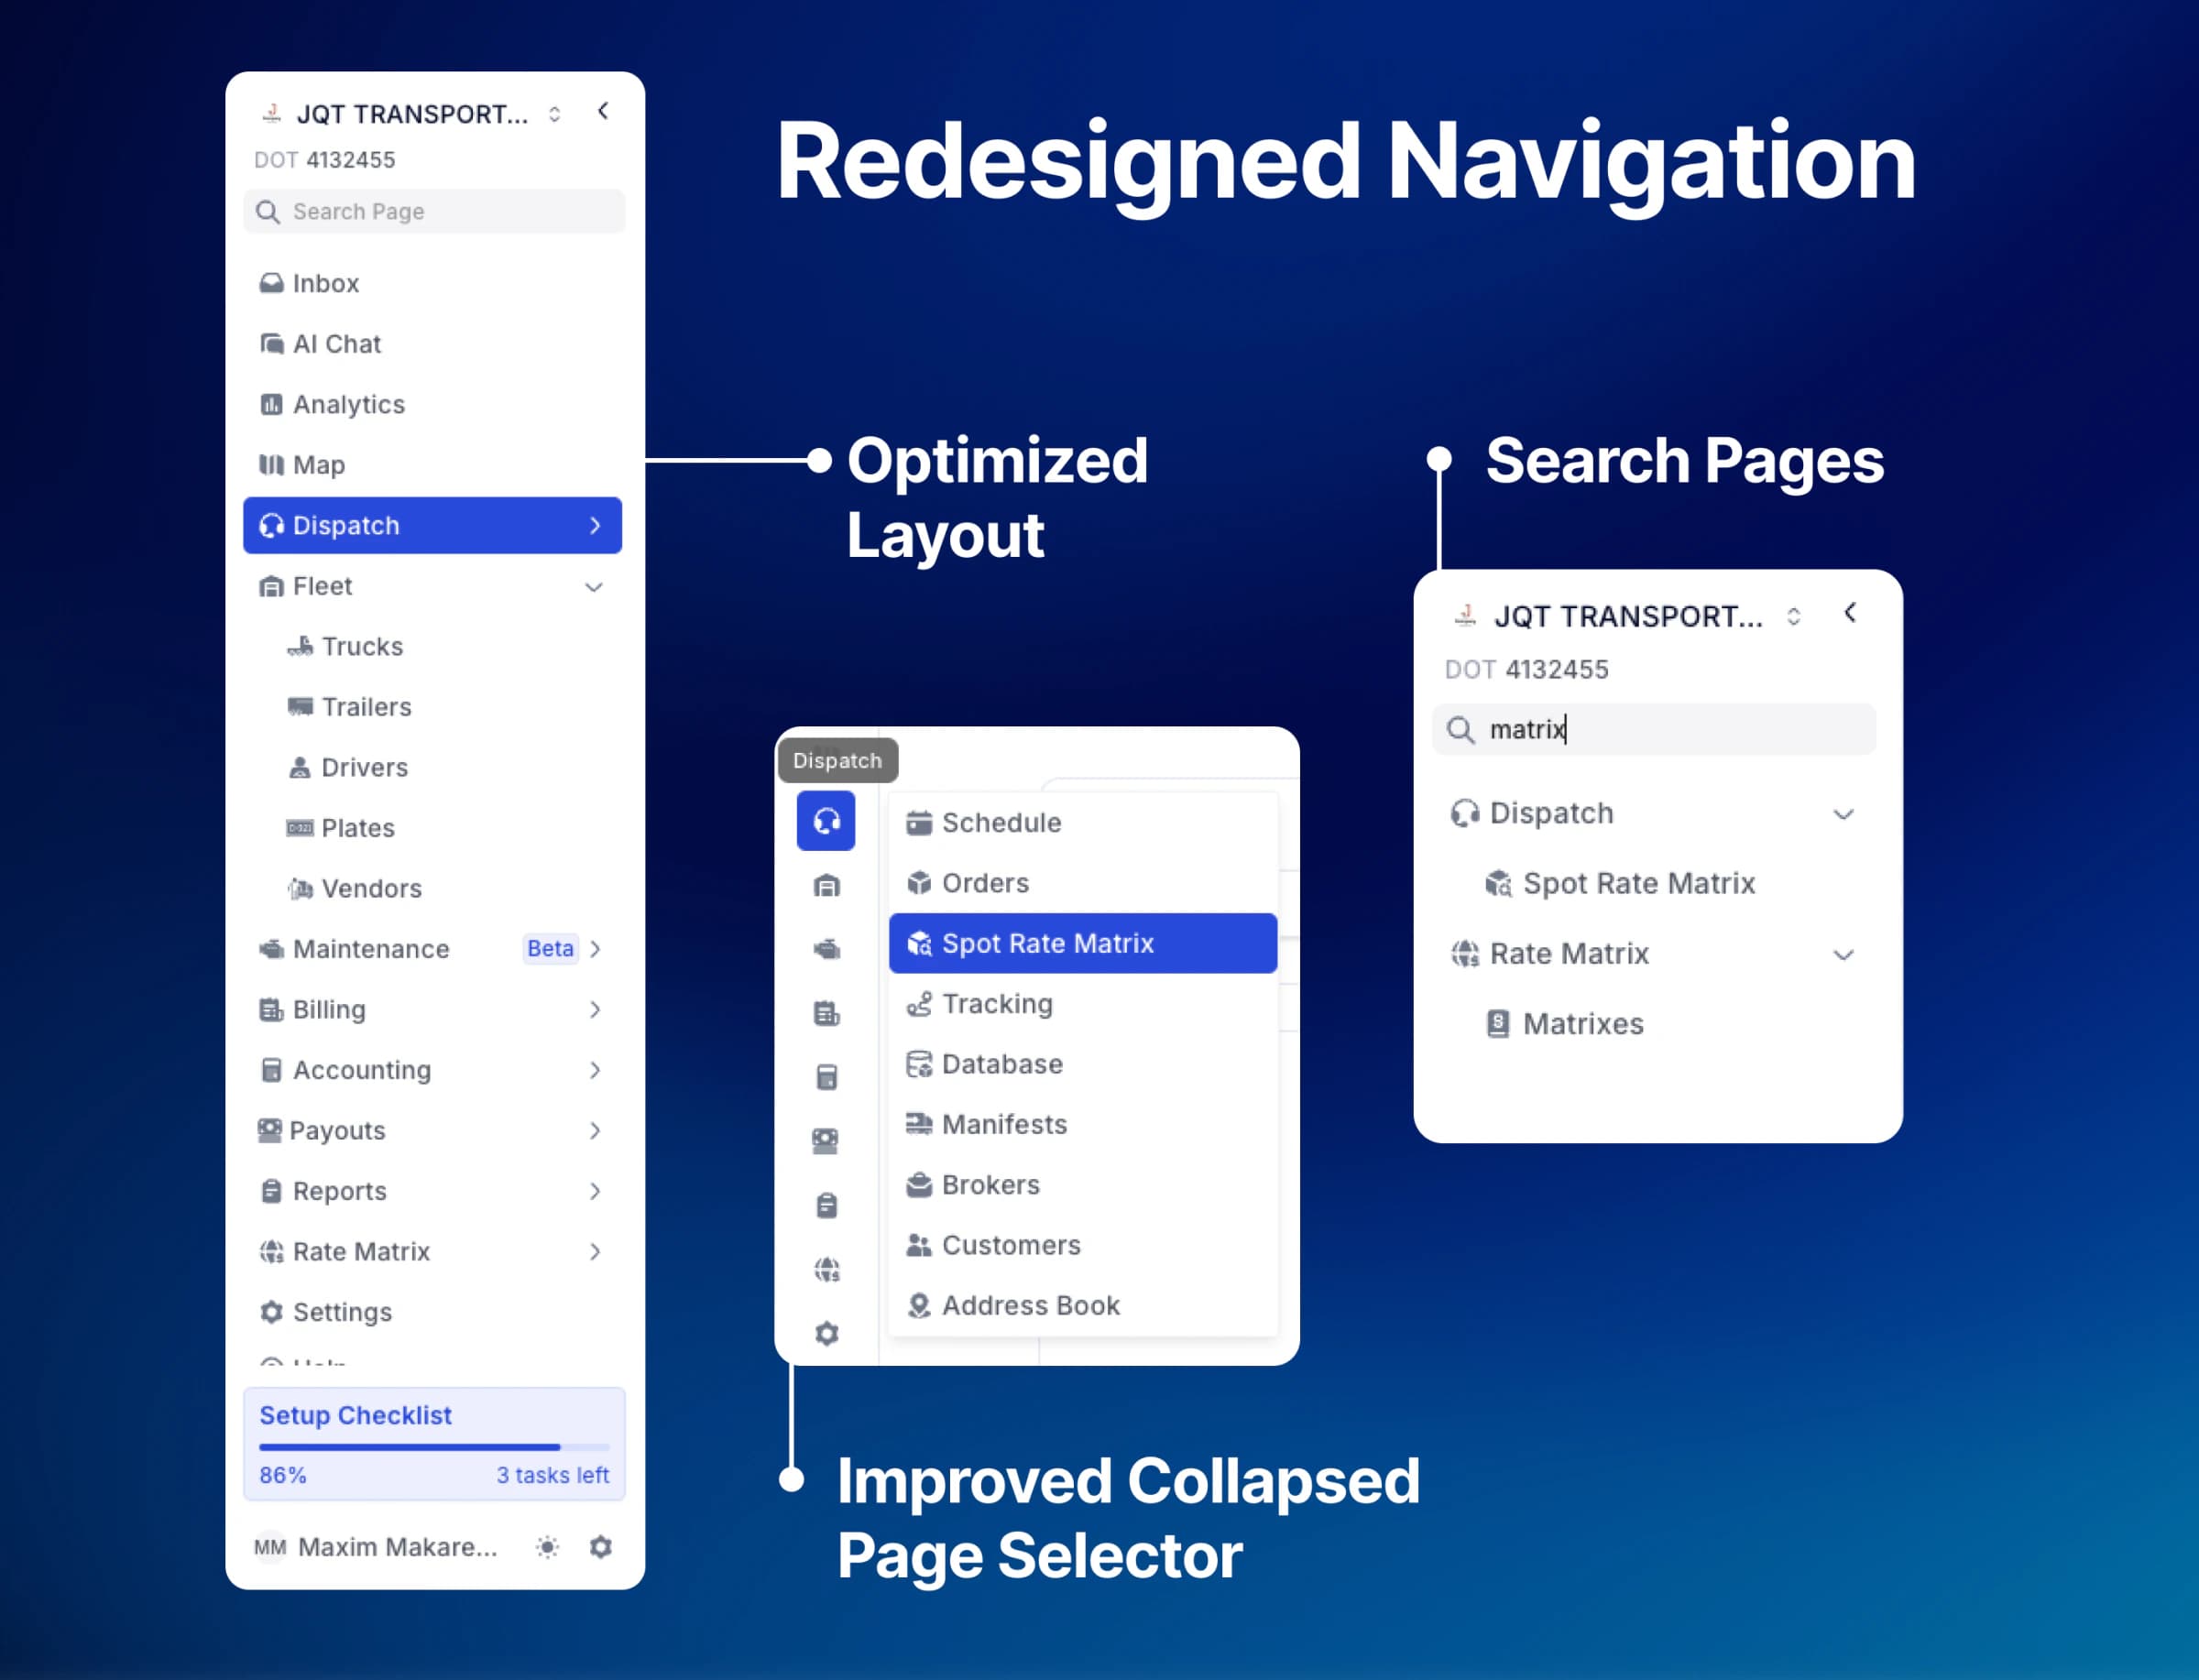
Task: Expand the Payouts chevron
Action: click(596, 1131)
